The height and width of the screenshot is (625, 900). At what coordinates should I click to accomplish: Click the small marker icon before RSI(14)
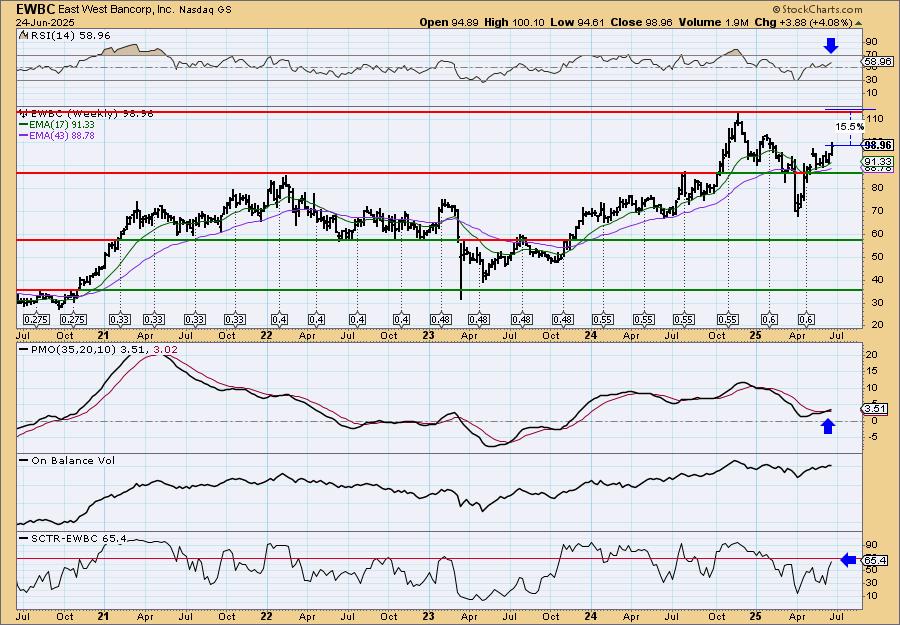(x=23, y=36)
